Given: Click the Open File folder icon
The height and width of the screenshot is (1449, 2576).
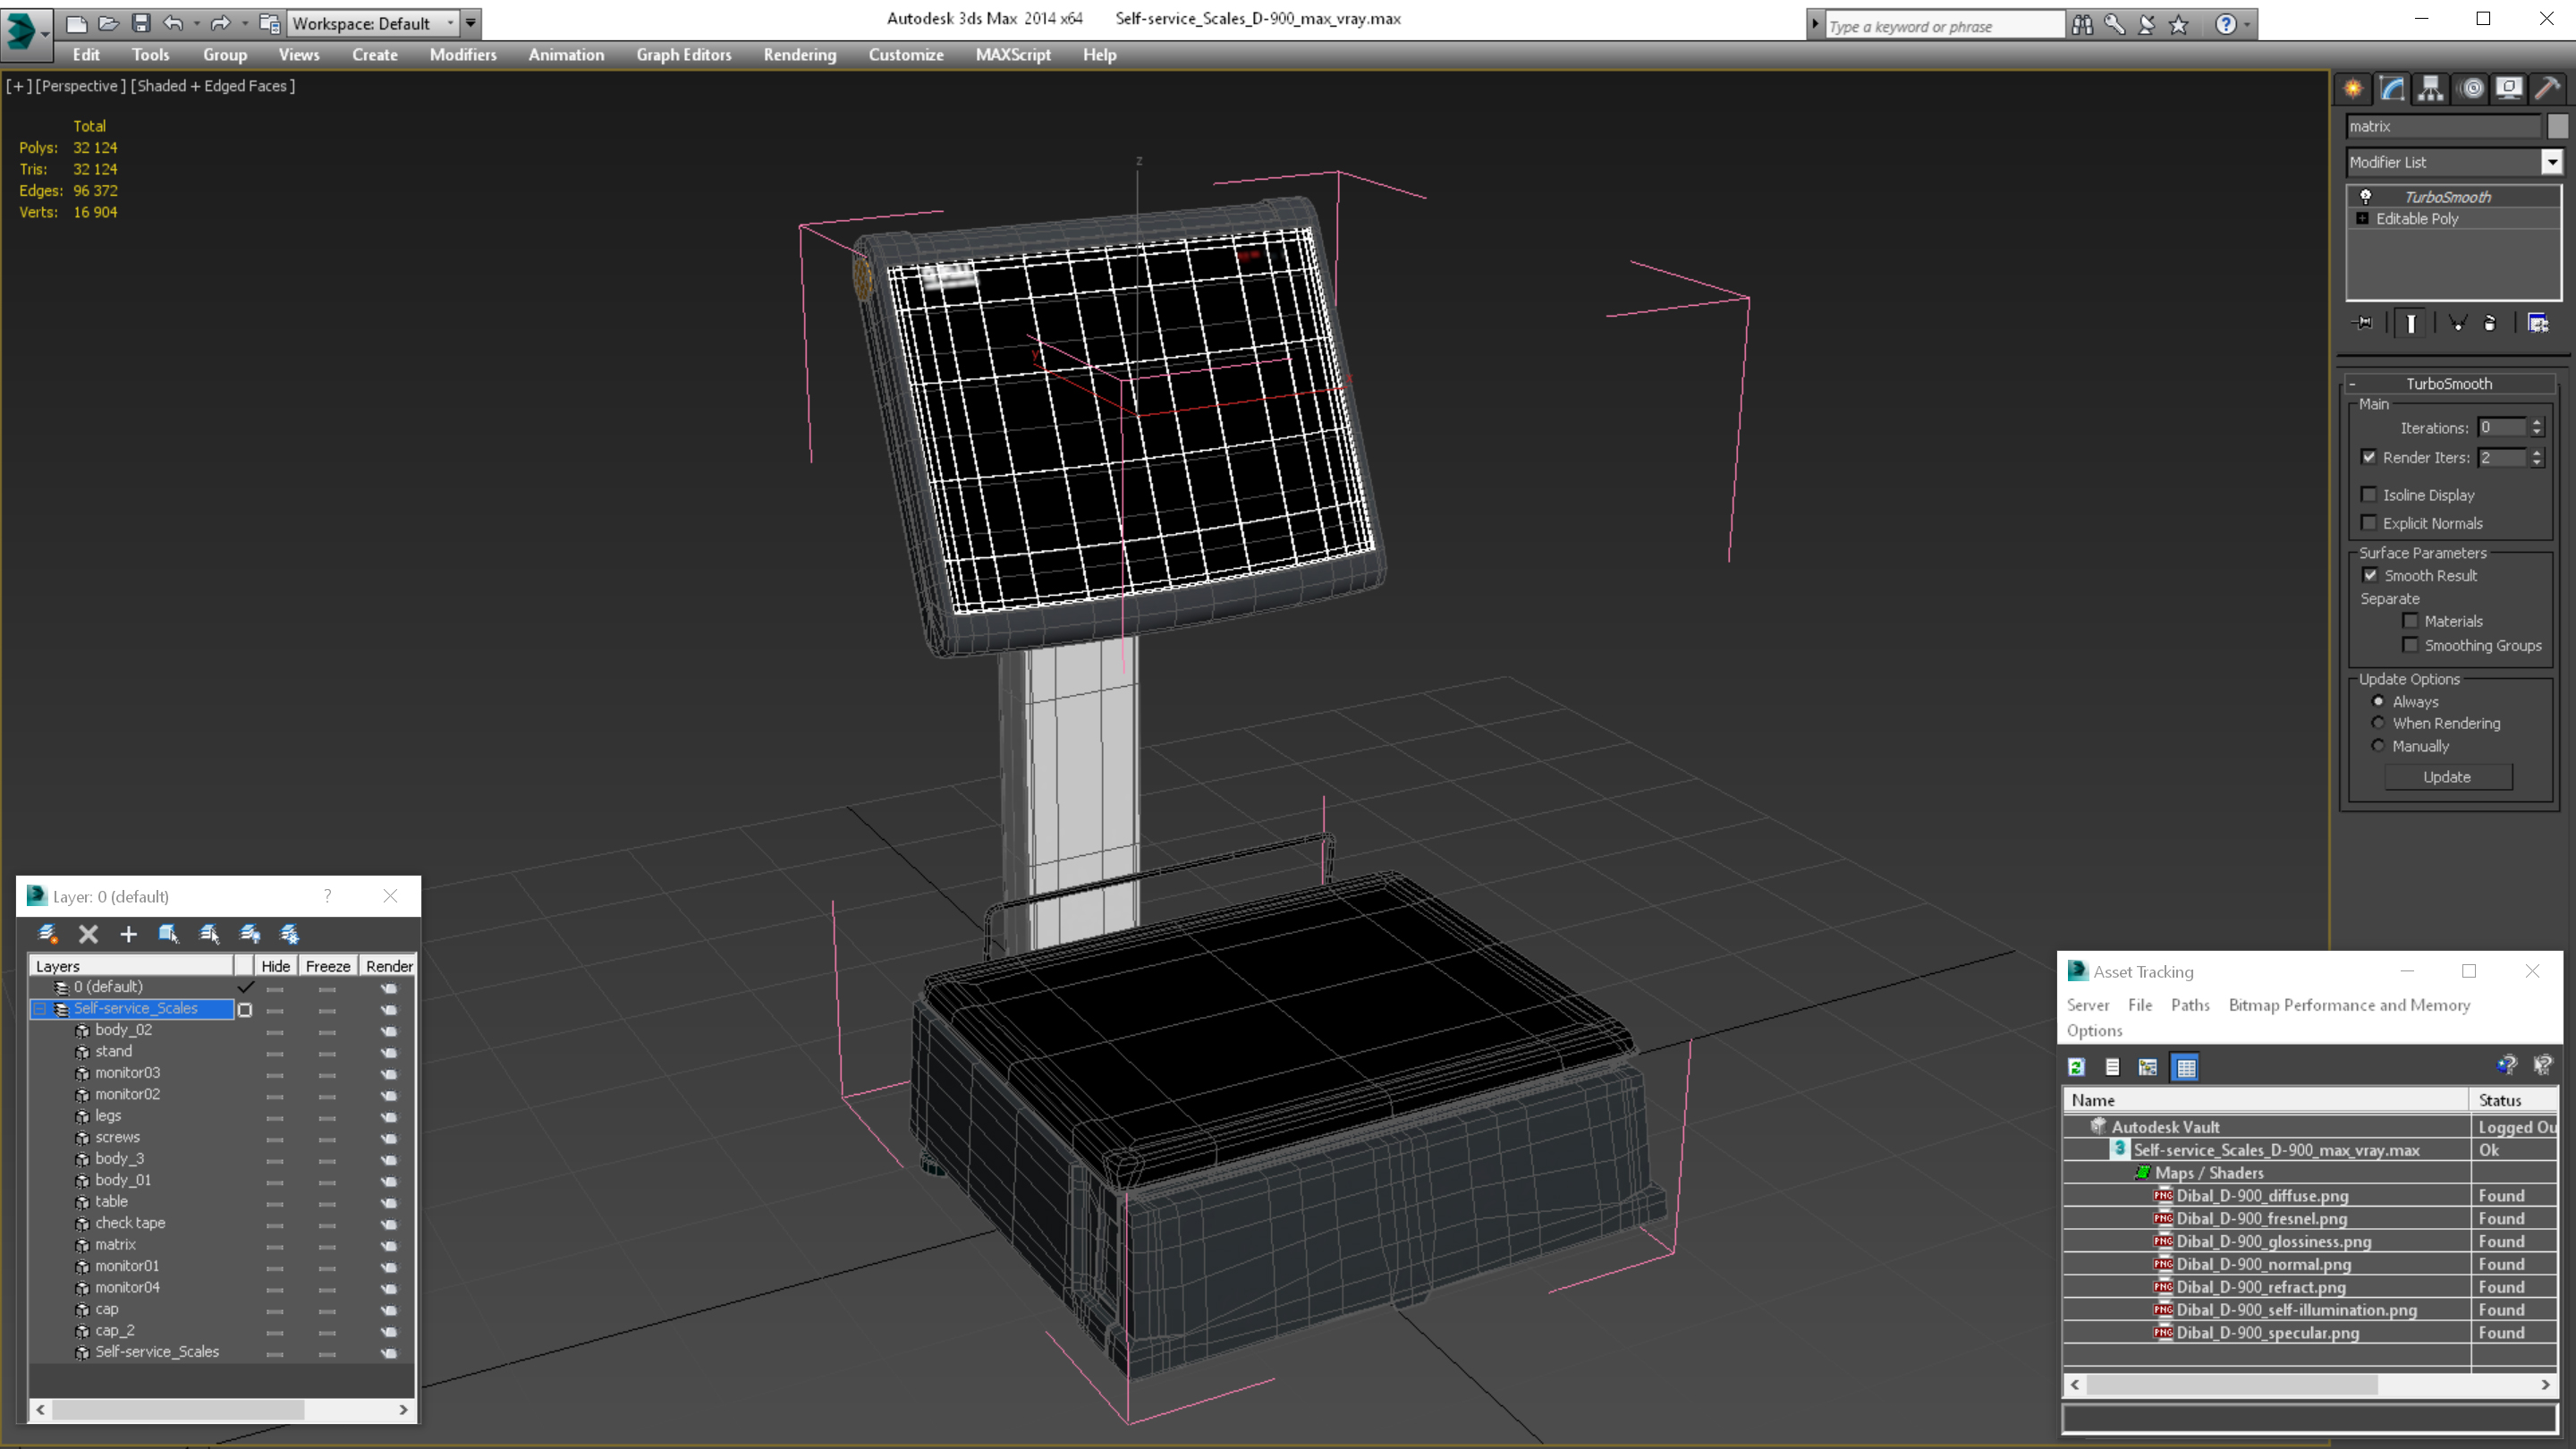Looking at the screenshot, I should (x=108, y=22).
